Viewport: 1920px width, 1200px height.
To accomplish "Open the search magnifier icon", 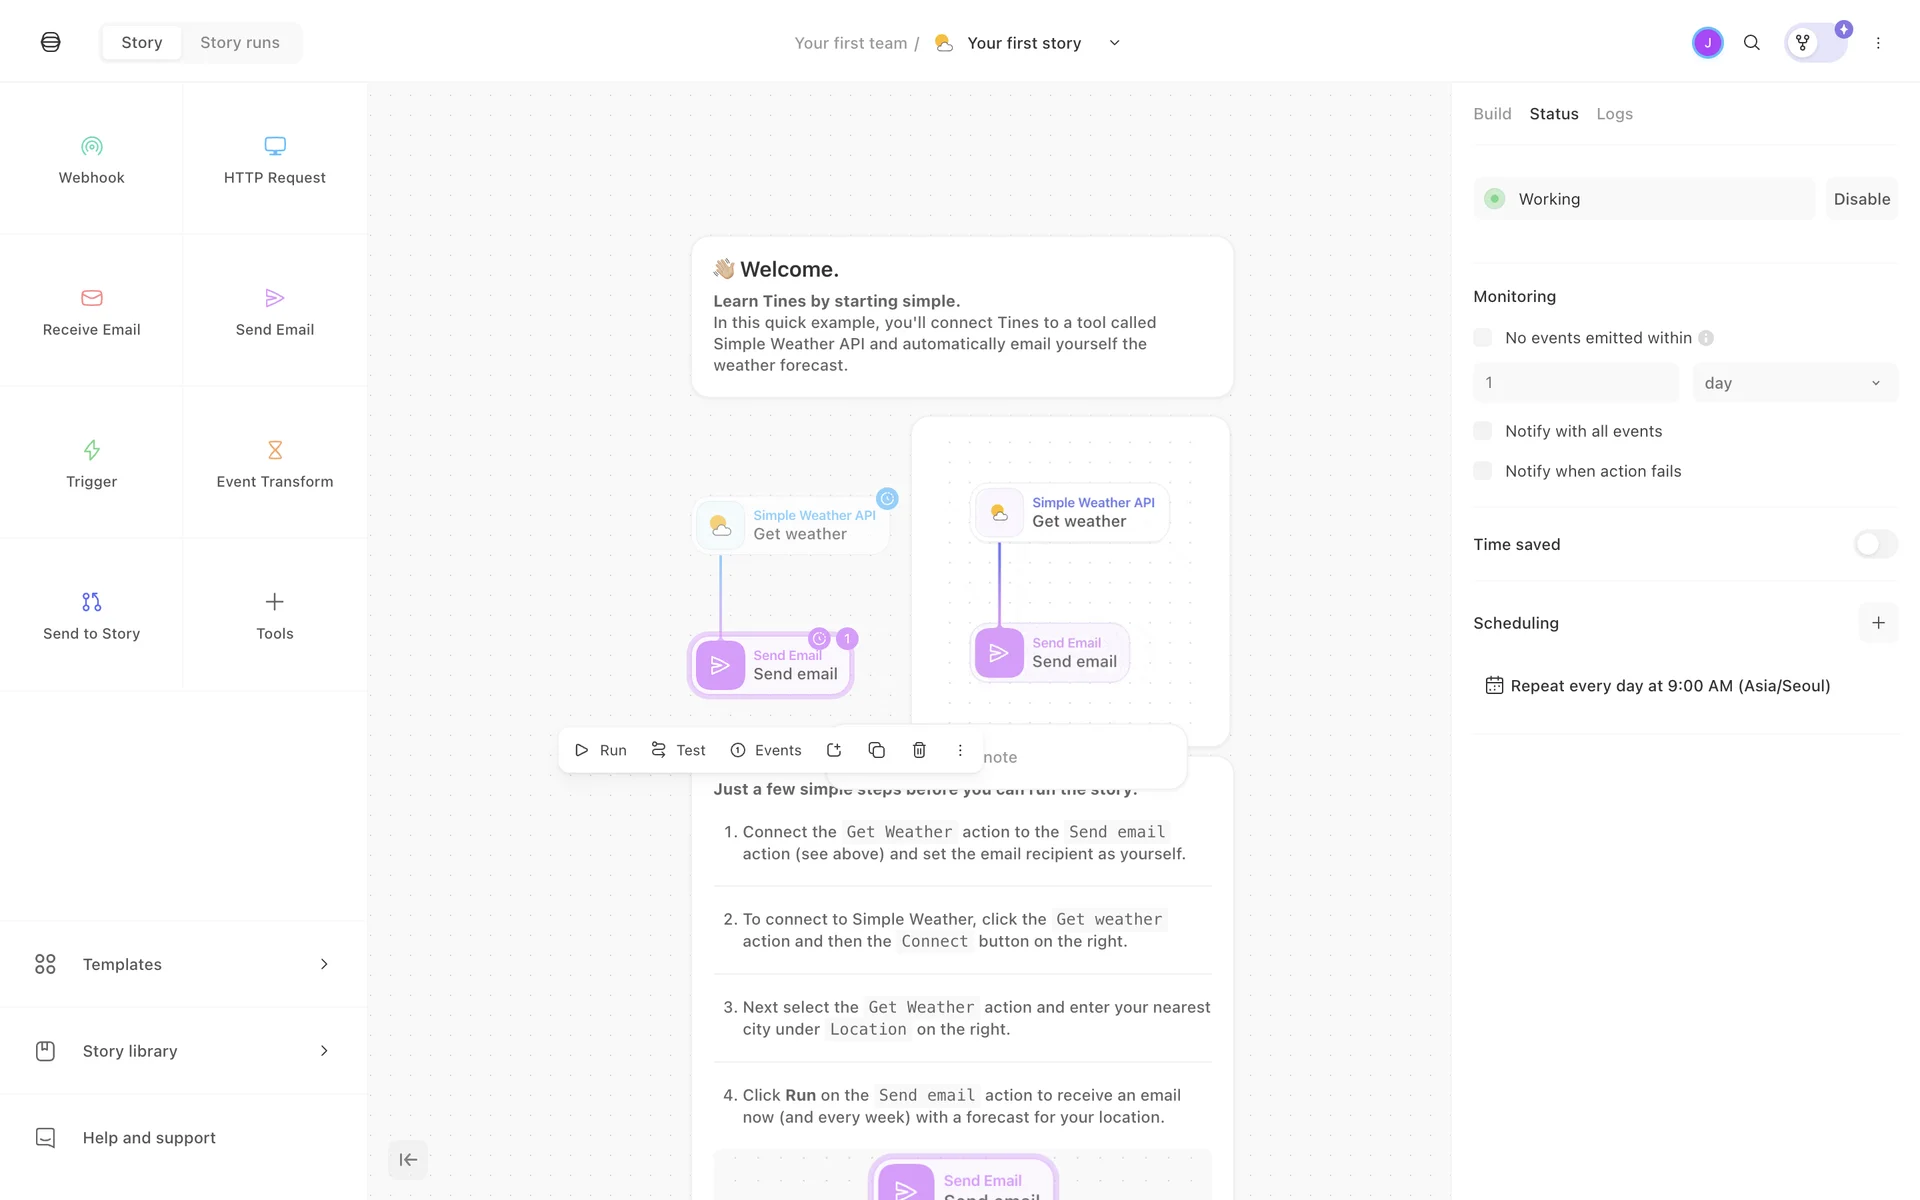I will (1752, 43).
